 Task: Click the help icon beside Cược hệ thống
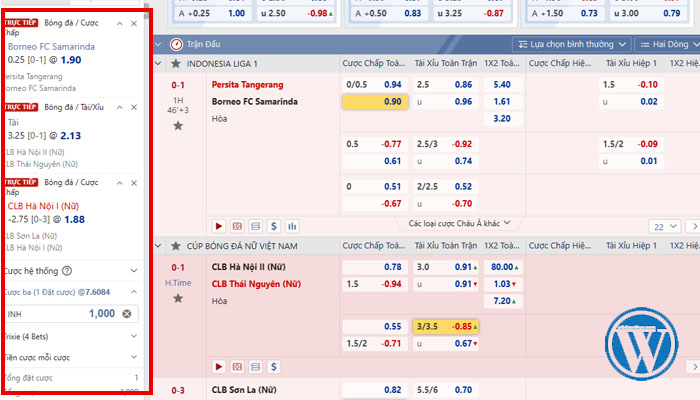(67, 271)
